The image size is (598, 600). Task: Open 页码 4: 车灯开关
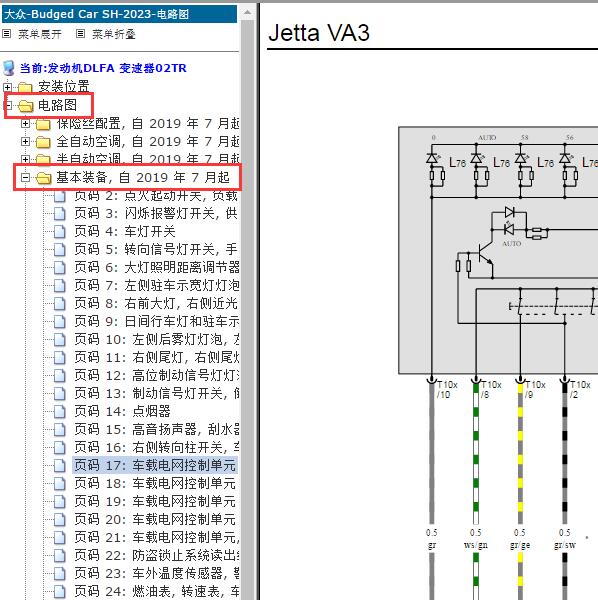[x=125, y=231]
